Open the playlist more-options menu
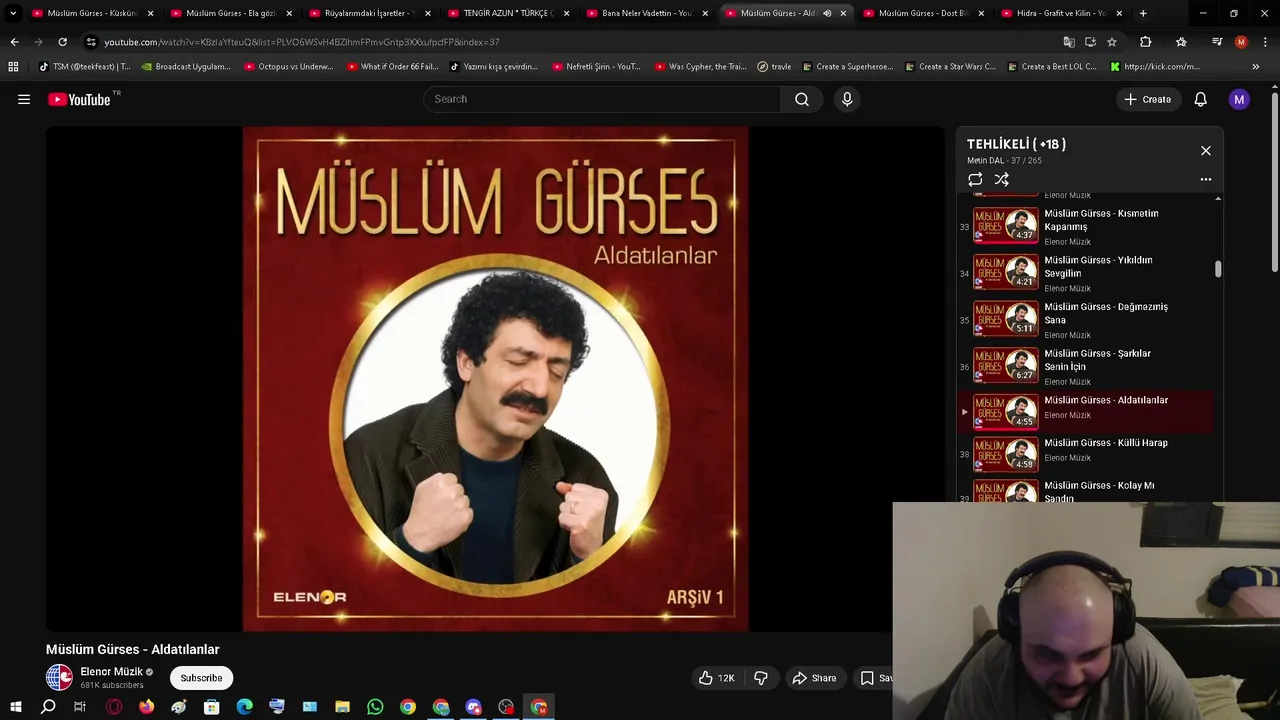 (1205, 180)
